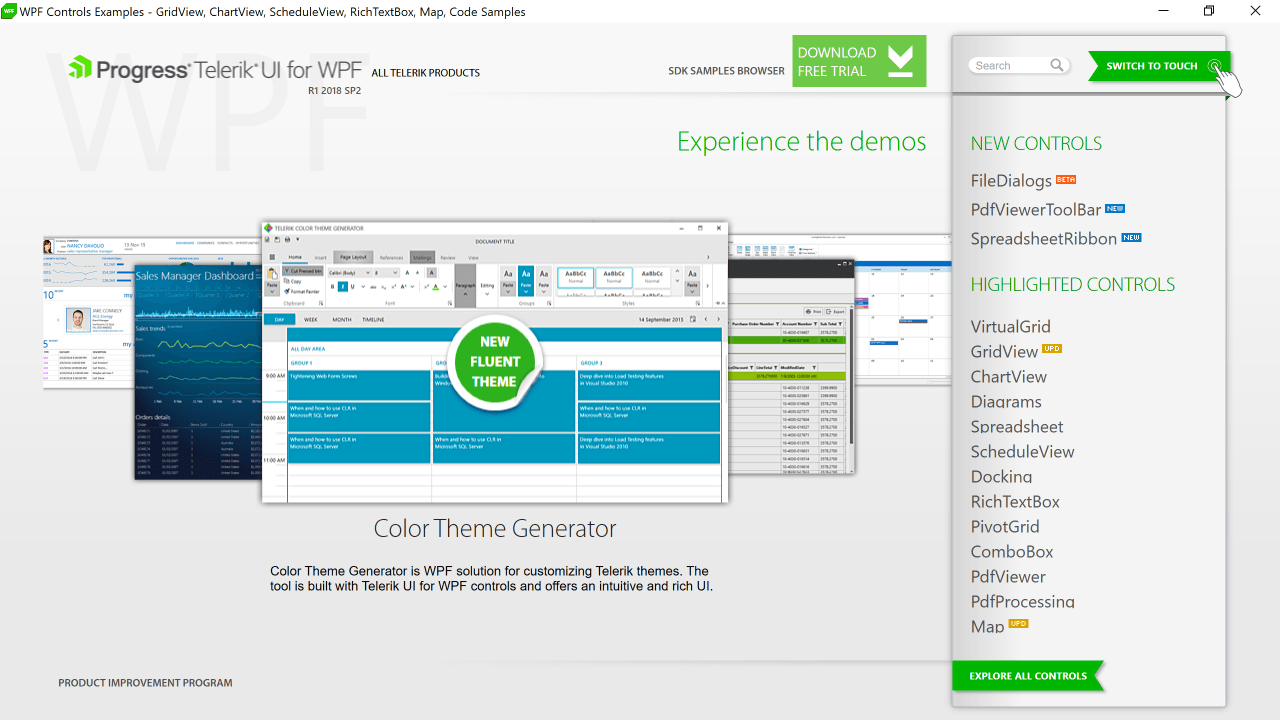Open the RichTextBox control

tap(1015, 501)
